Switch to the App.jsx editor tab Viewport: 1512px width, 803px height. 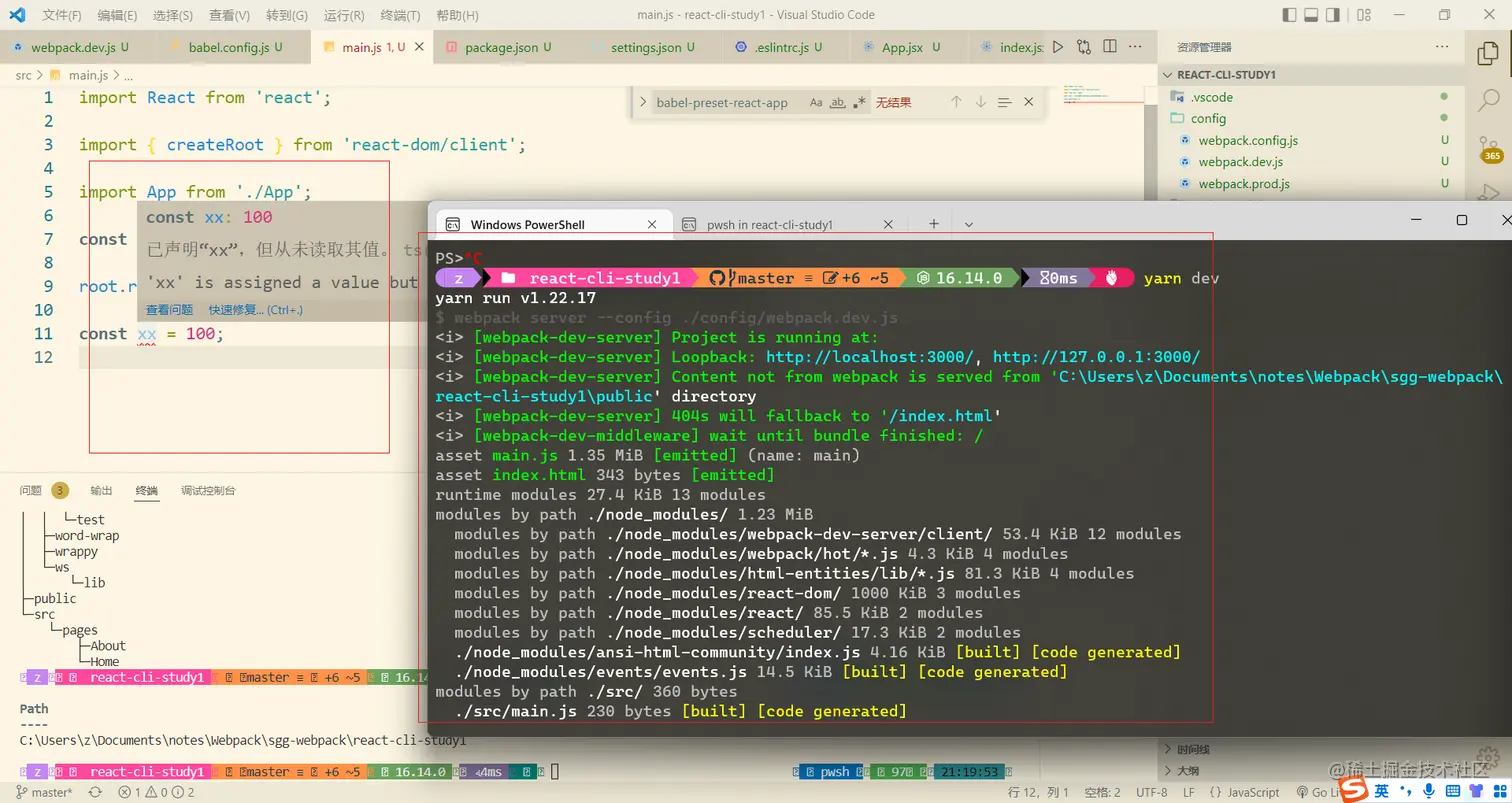(908, 47)
